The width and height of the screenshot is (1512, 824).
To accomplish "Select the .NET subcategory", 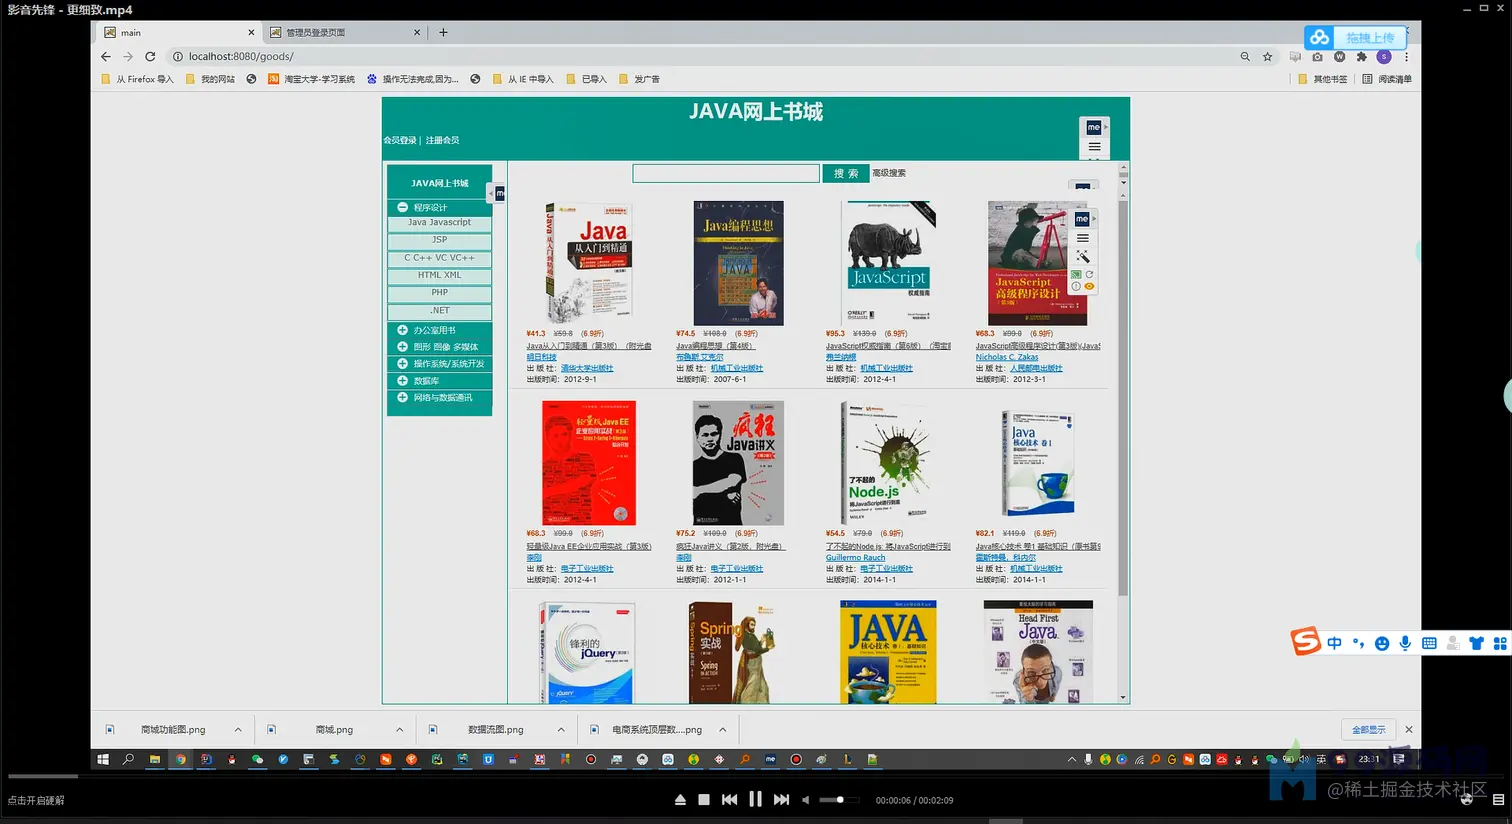I will (439, 311).
